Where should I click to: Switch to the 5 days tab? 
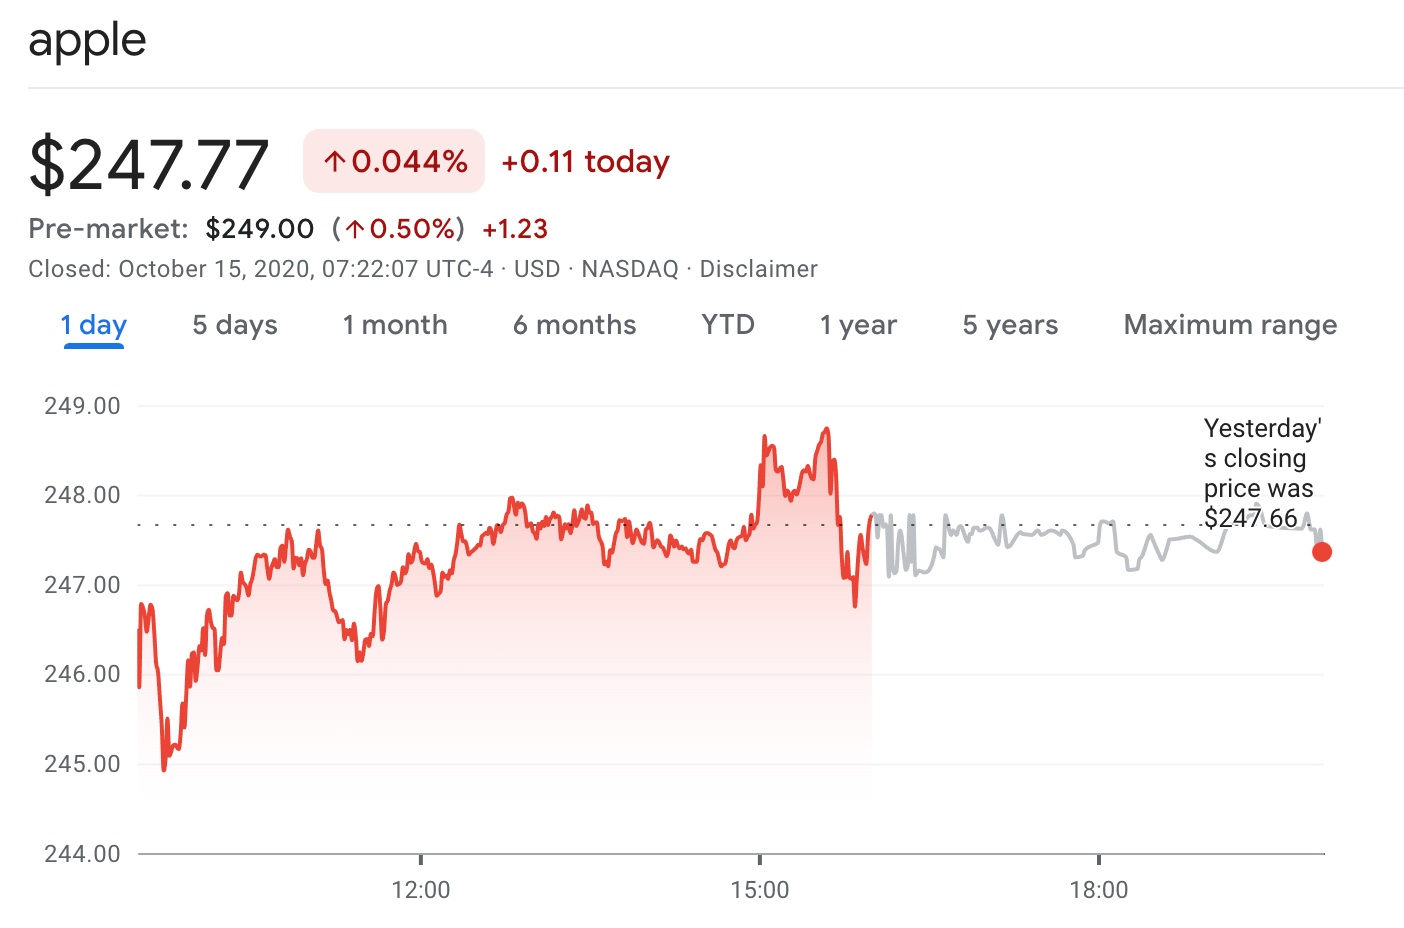(x=235, y=325)
